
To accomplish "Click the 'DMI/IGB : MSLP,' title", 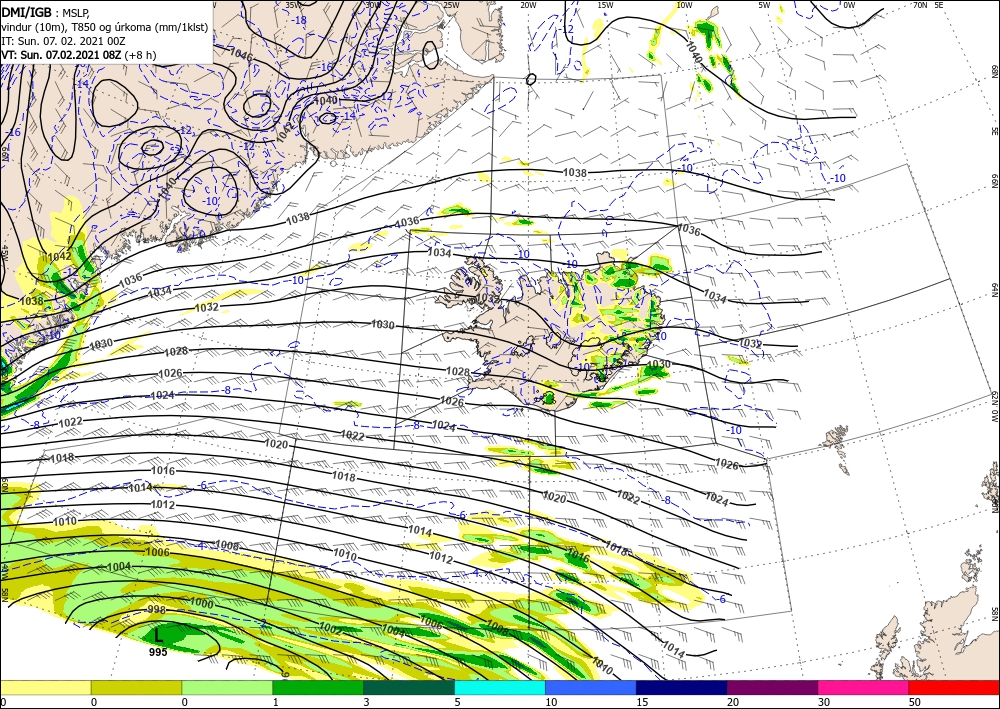I will click(45, 13).
